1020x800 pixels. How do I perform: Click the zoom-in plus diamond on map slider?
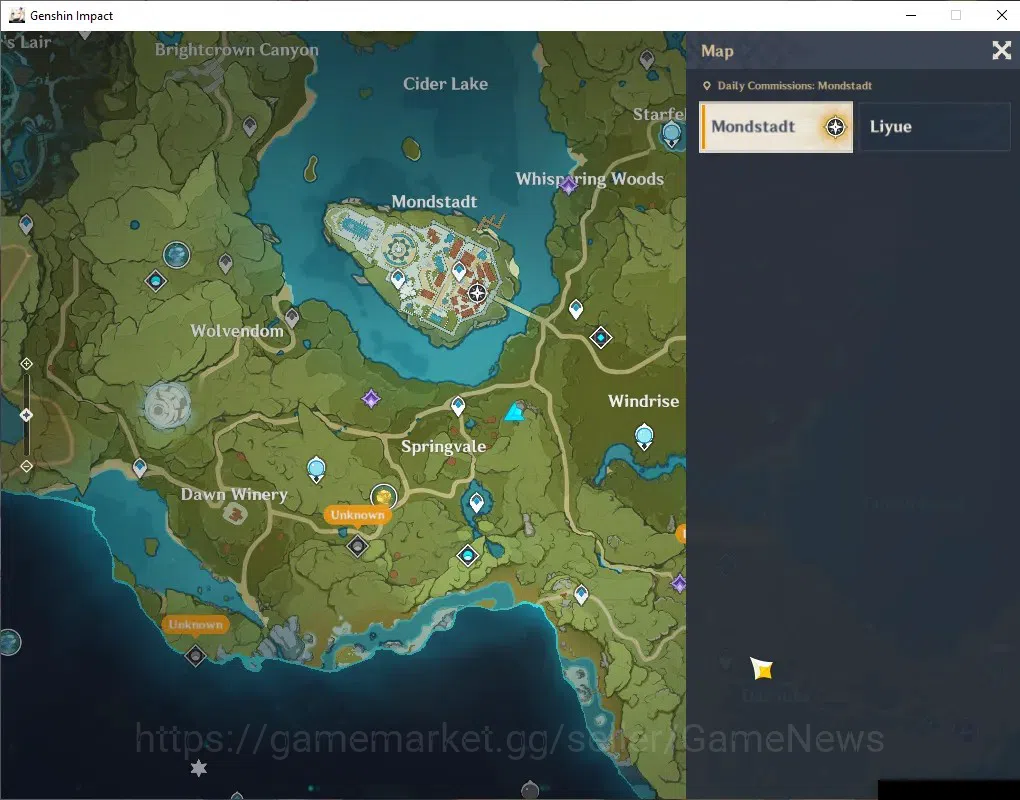point(27,364)
